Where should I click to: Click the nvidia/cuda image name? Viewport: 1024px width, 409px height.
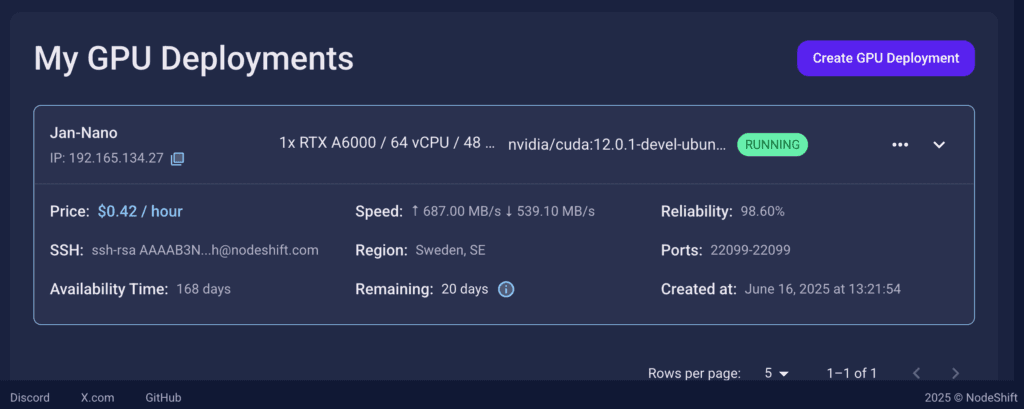[616, 144]
